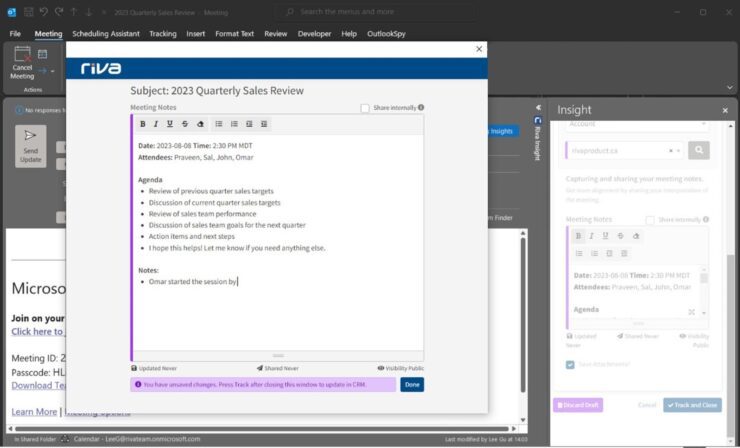Click the underline formatting icon
This screenshot has width=740, height=448.
tap(171, 124)
